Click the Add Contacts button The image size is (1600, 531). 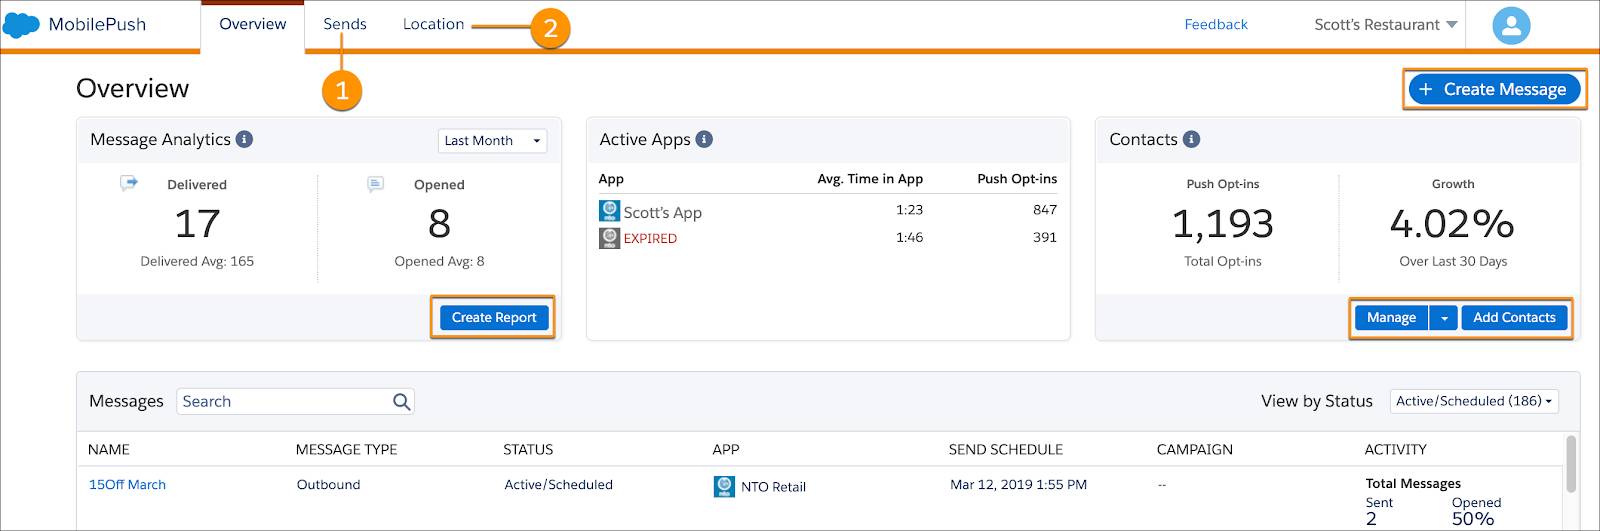pos(1514,318)
